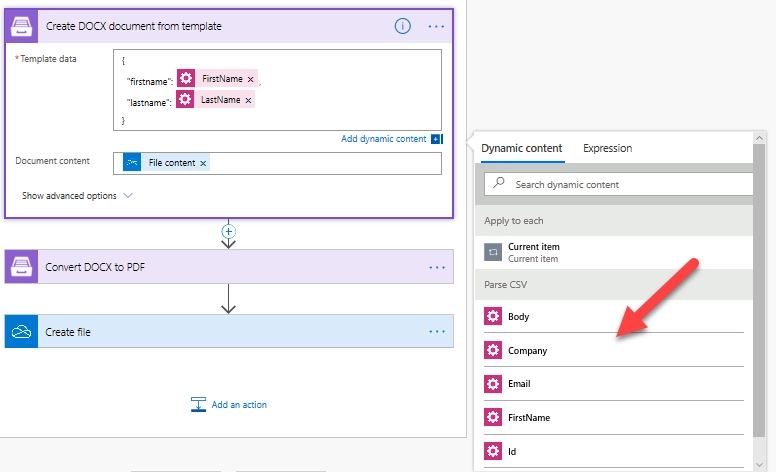
Task: Remove the File content token
Action: pyautogui.click(x=203, y=163)
